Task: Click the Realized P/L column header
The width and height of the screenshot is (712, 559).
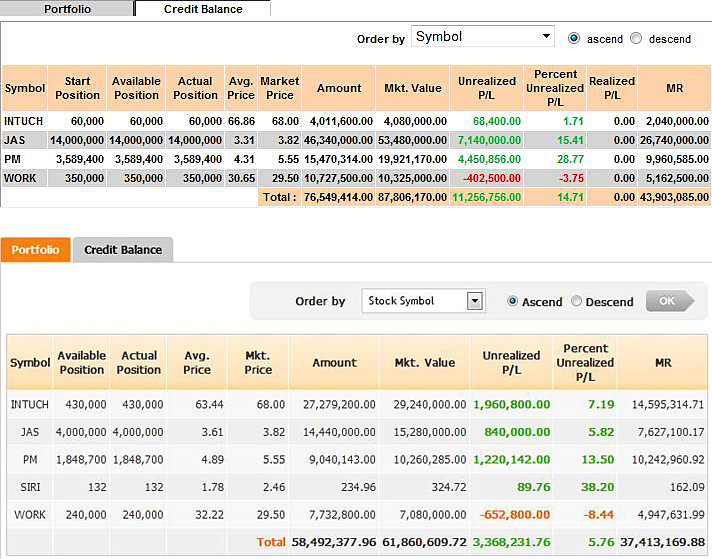Action: (x=611, y=88)
